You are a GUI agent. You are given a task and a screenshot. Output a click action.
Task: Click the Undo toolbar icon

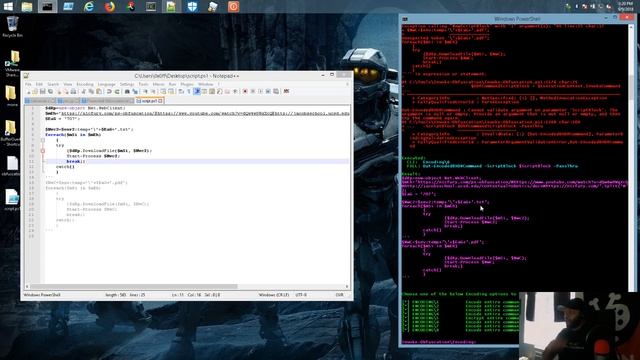[109, 91]
